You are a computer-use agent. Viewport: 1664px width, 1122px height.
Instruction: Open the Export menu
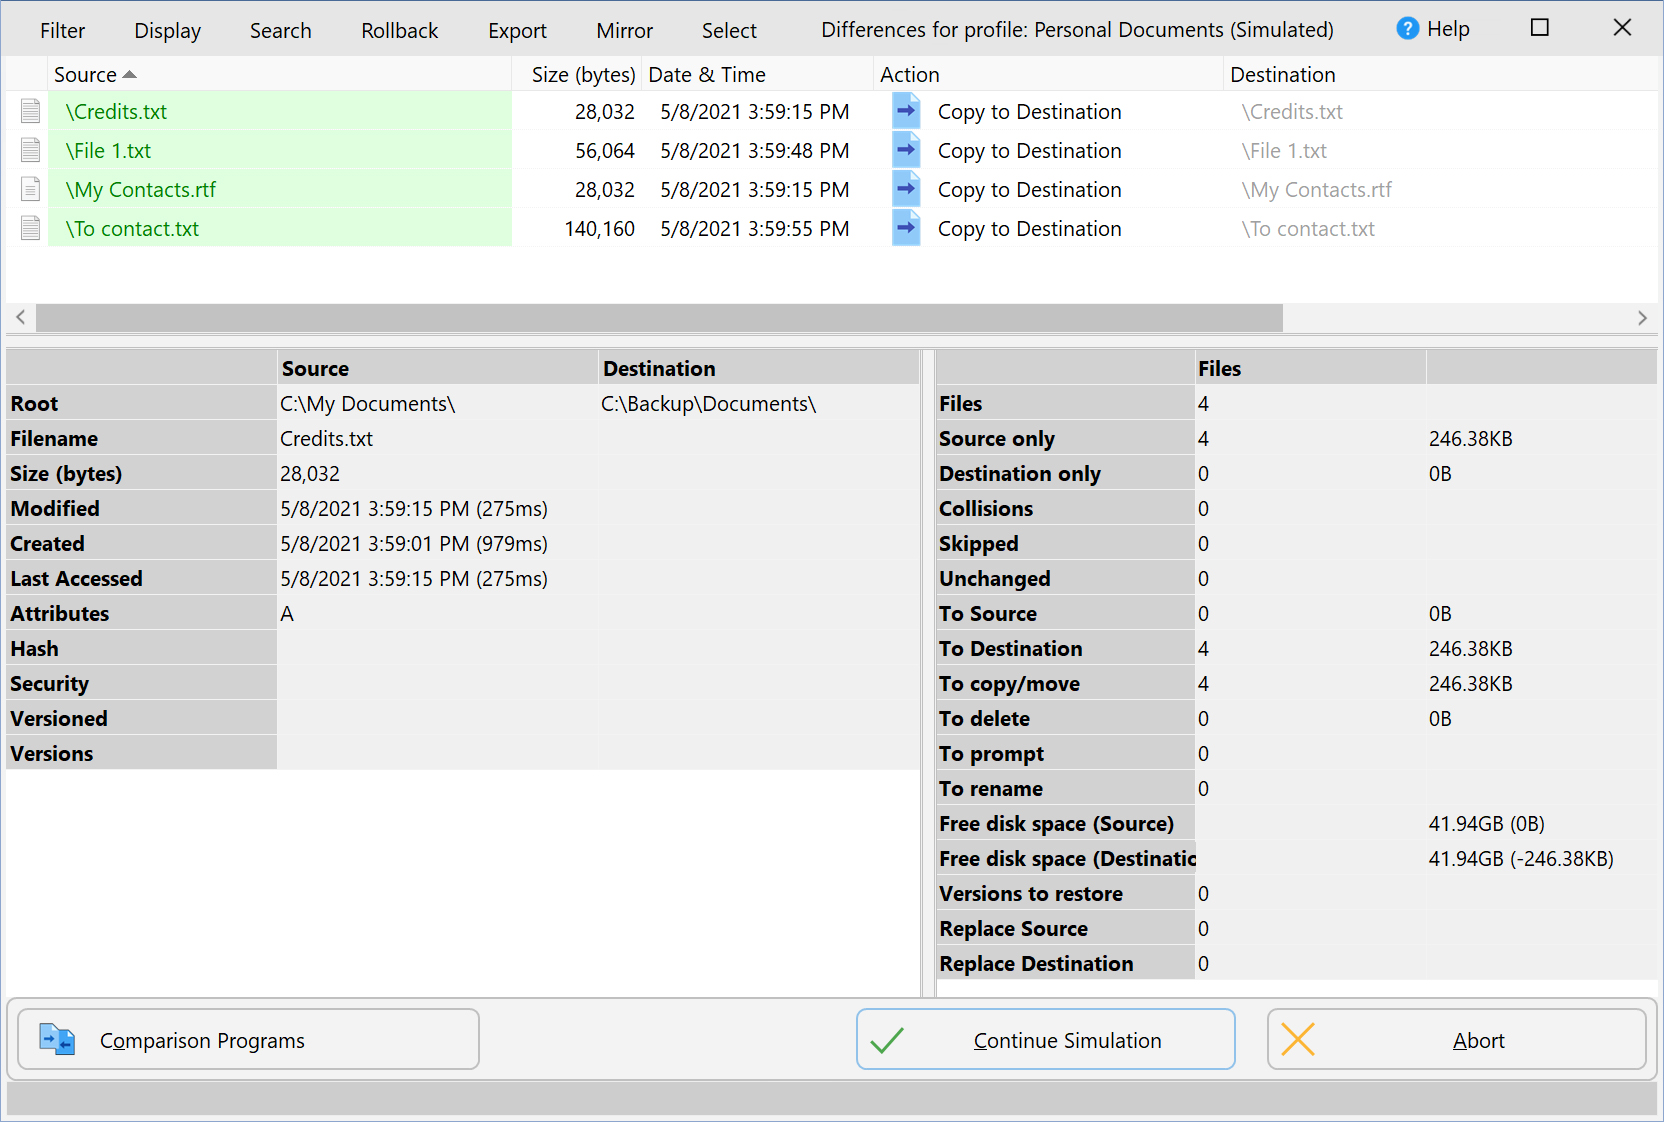(x=518, y=30)
